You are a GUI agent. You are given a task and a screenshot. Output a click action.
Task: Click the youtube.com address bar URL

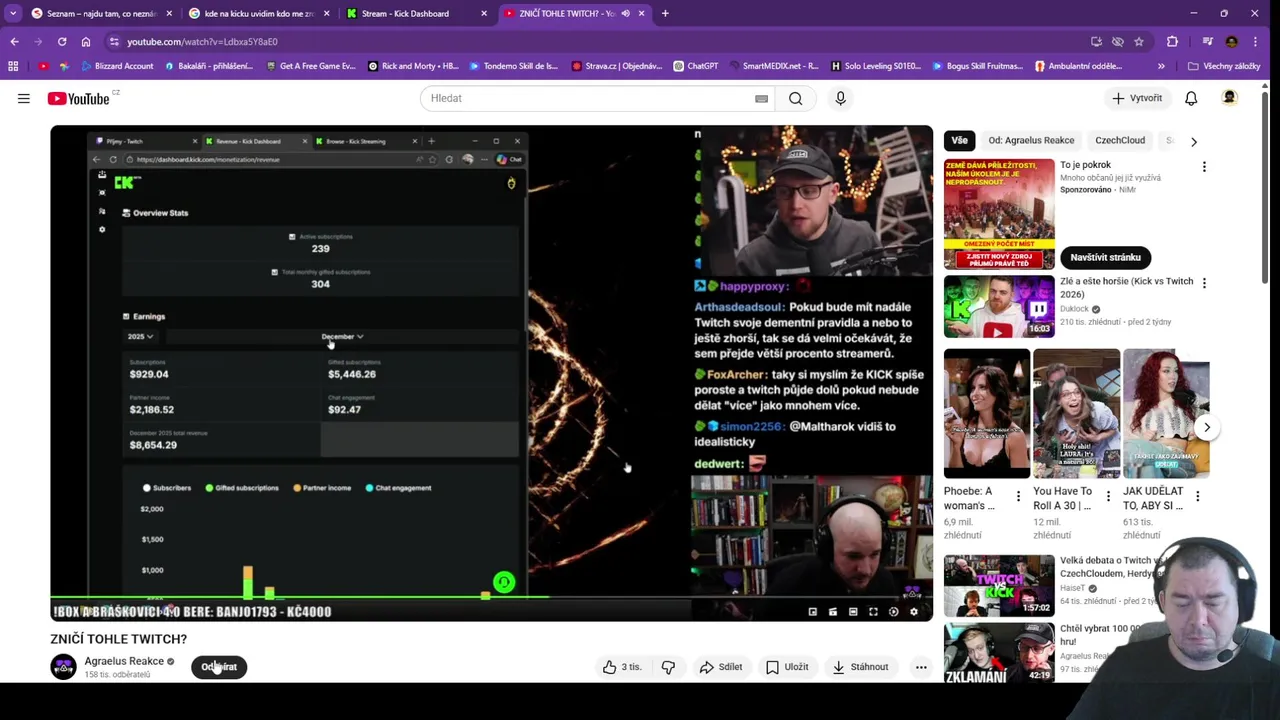point(202,41)
